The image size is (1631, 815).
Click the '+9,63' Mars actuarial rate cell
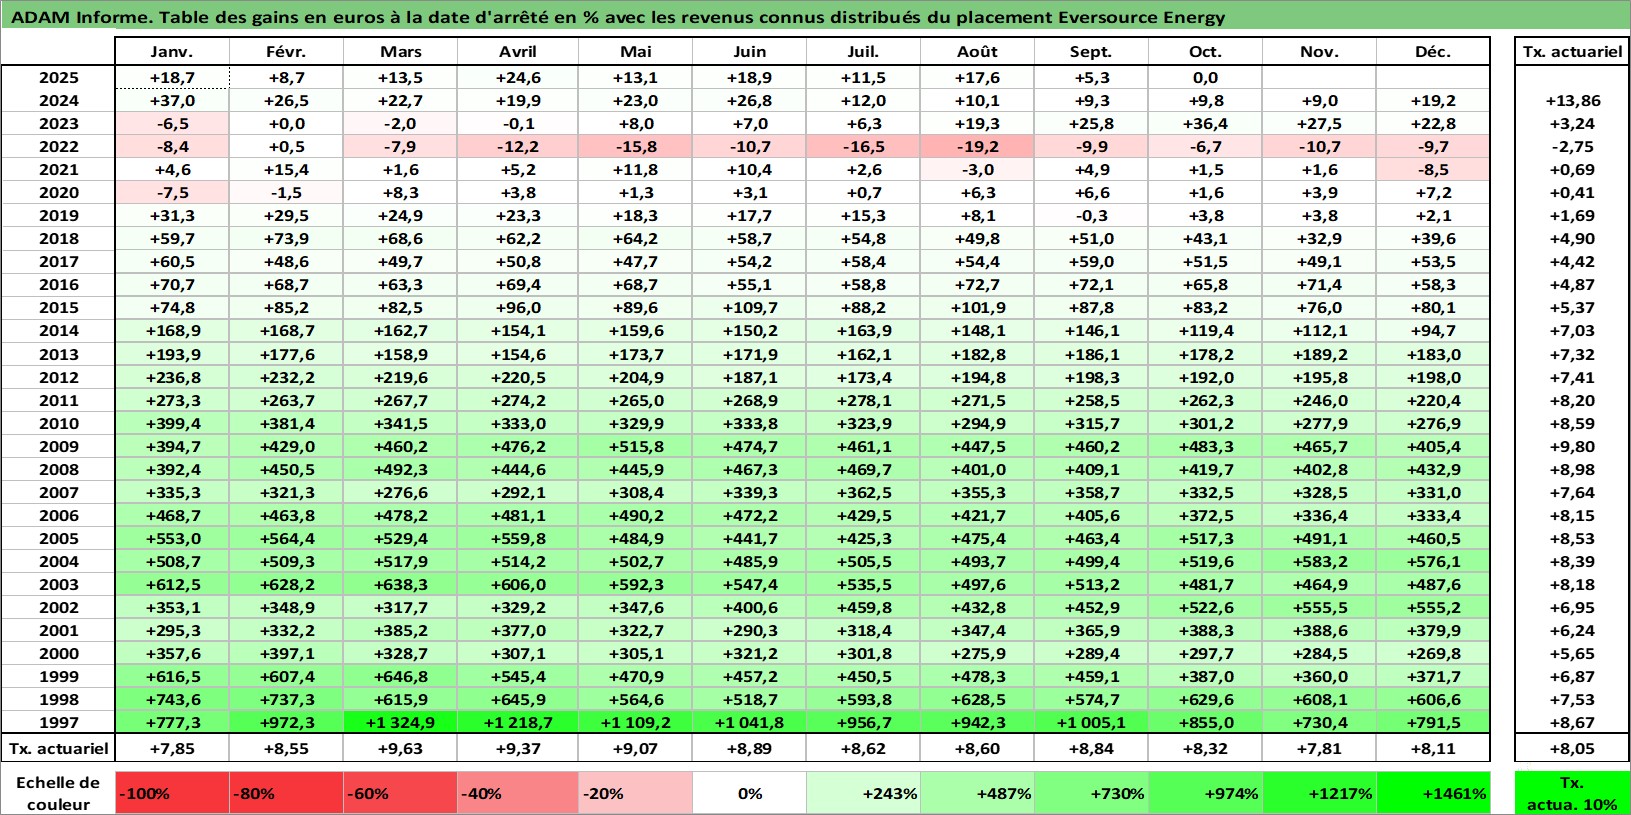click(x=400, y=748)
